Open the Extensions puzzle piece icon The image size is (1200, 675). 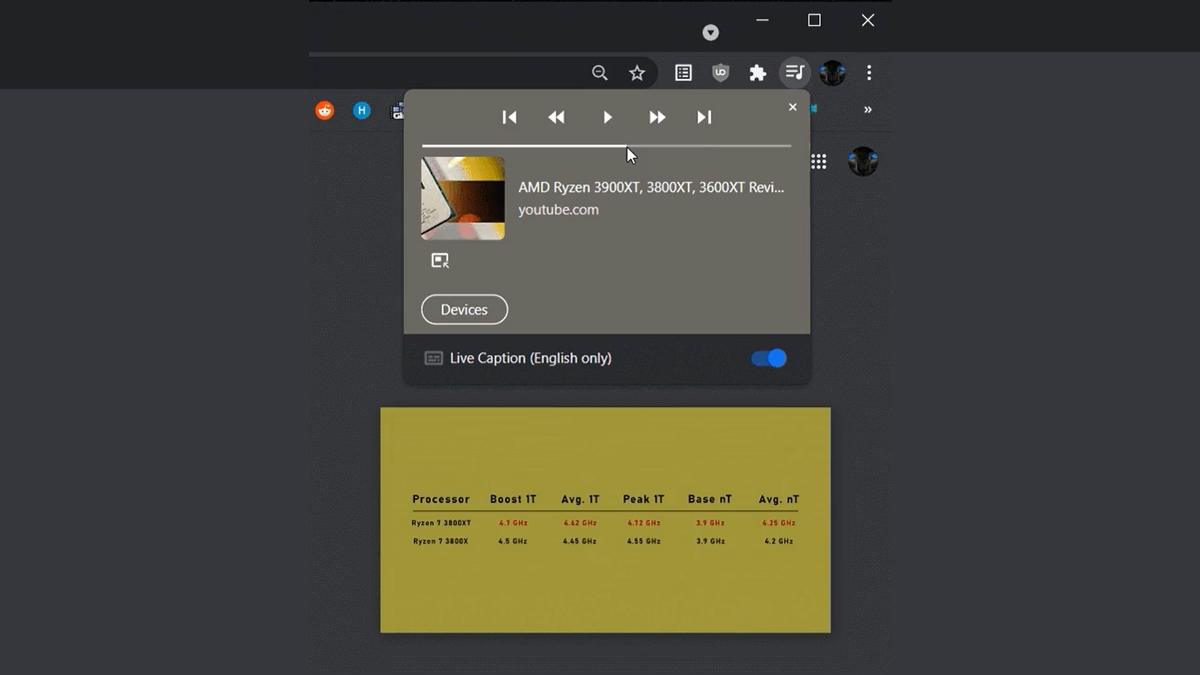(x=757, y=72)
